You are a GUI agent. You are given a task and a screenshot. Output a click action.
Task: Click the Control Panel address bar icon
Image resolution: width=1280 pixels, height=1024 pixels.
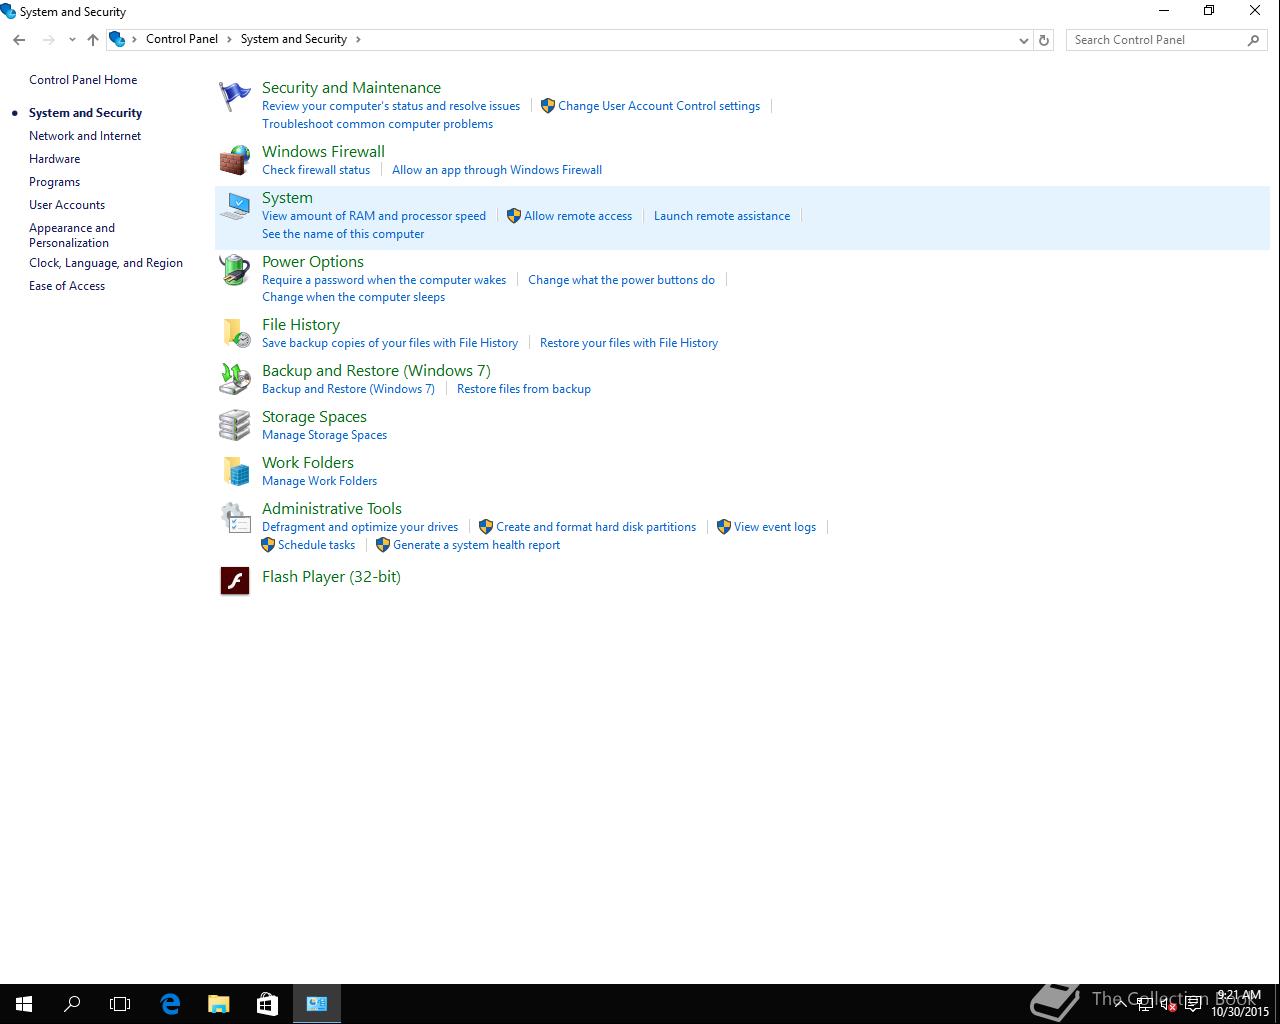pyautogui.click(x=117, y=39)
